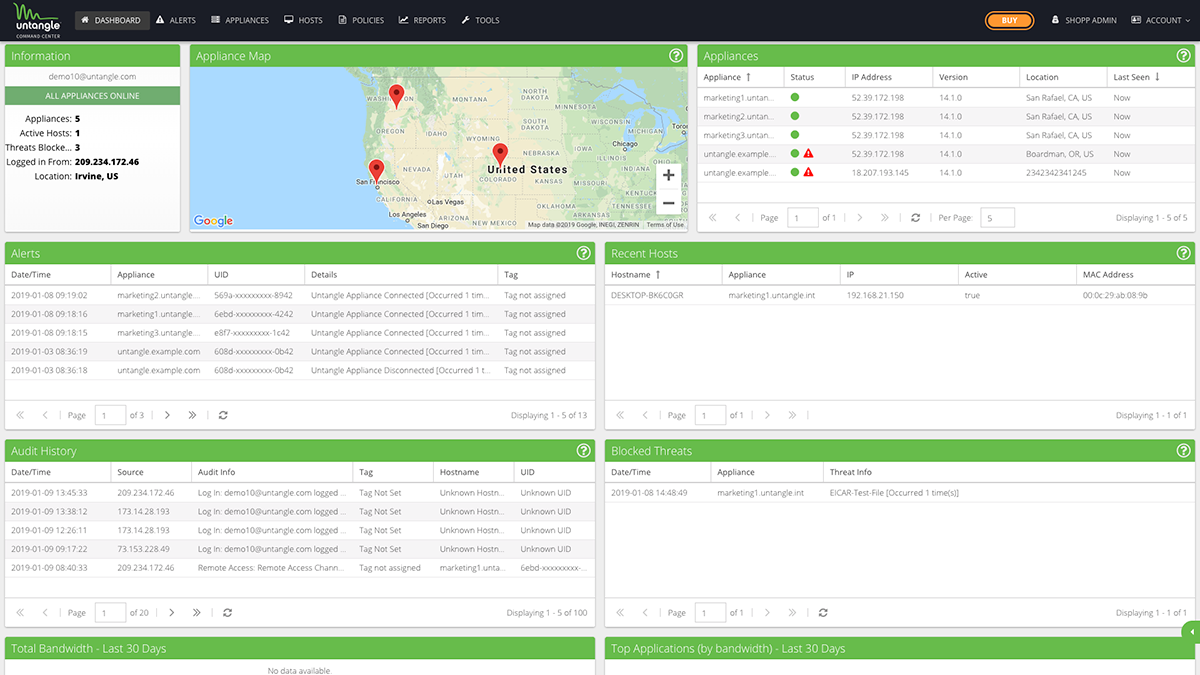This screenshot has width=1200, height=675.
Task: Click the Untangle Command Center logo
Action: tap(38, 19)
